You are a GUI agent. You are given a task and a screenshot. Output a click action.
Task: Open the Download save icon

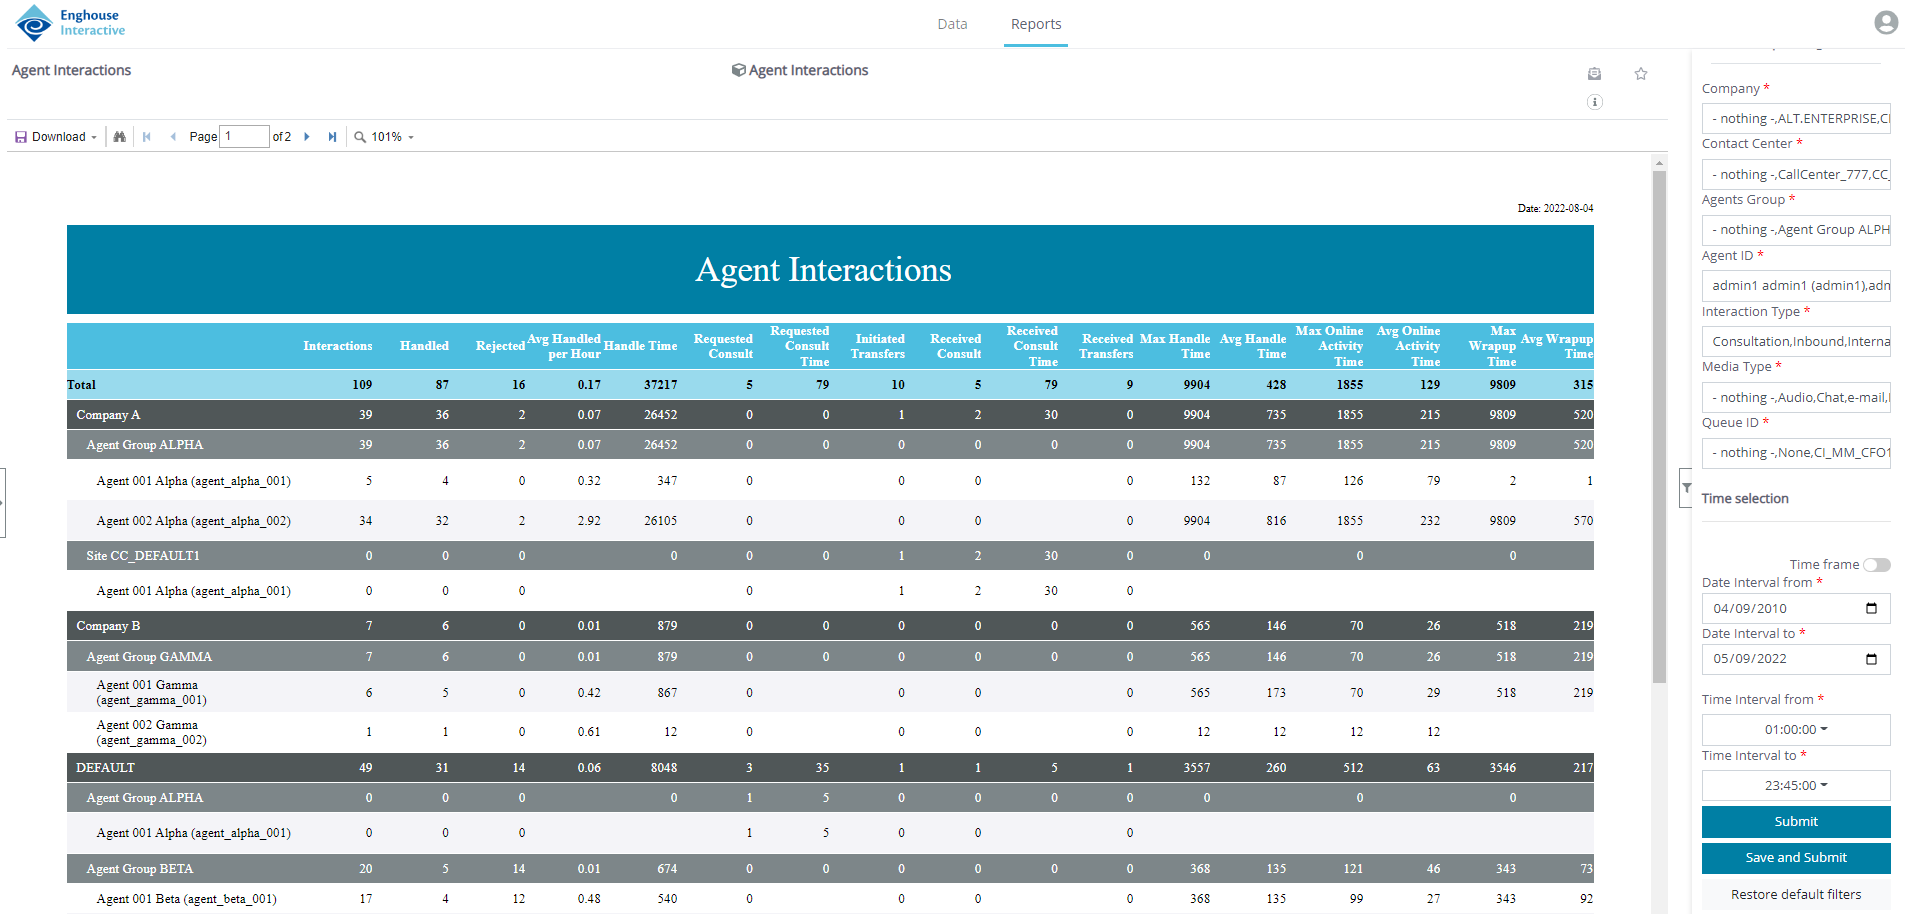[20, 136]
